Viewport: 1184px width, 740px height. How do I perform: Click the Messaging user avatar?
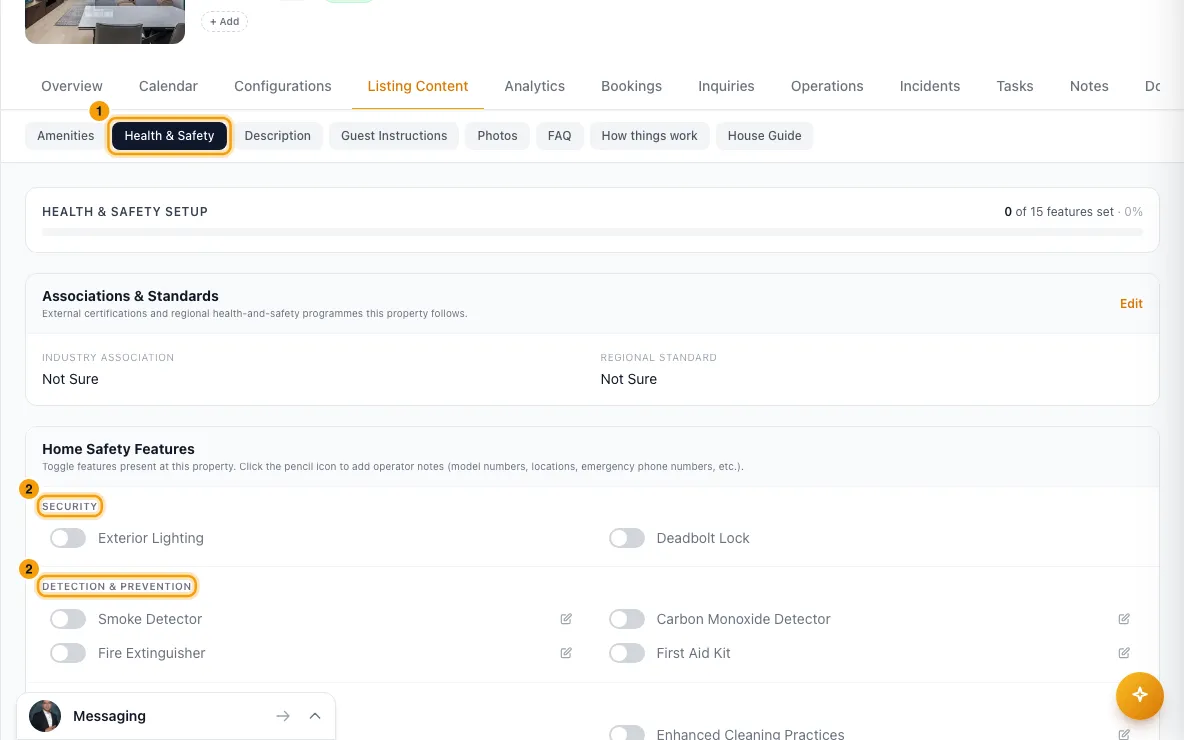point(45,716)
